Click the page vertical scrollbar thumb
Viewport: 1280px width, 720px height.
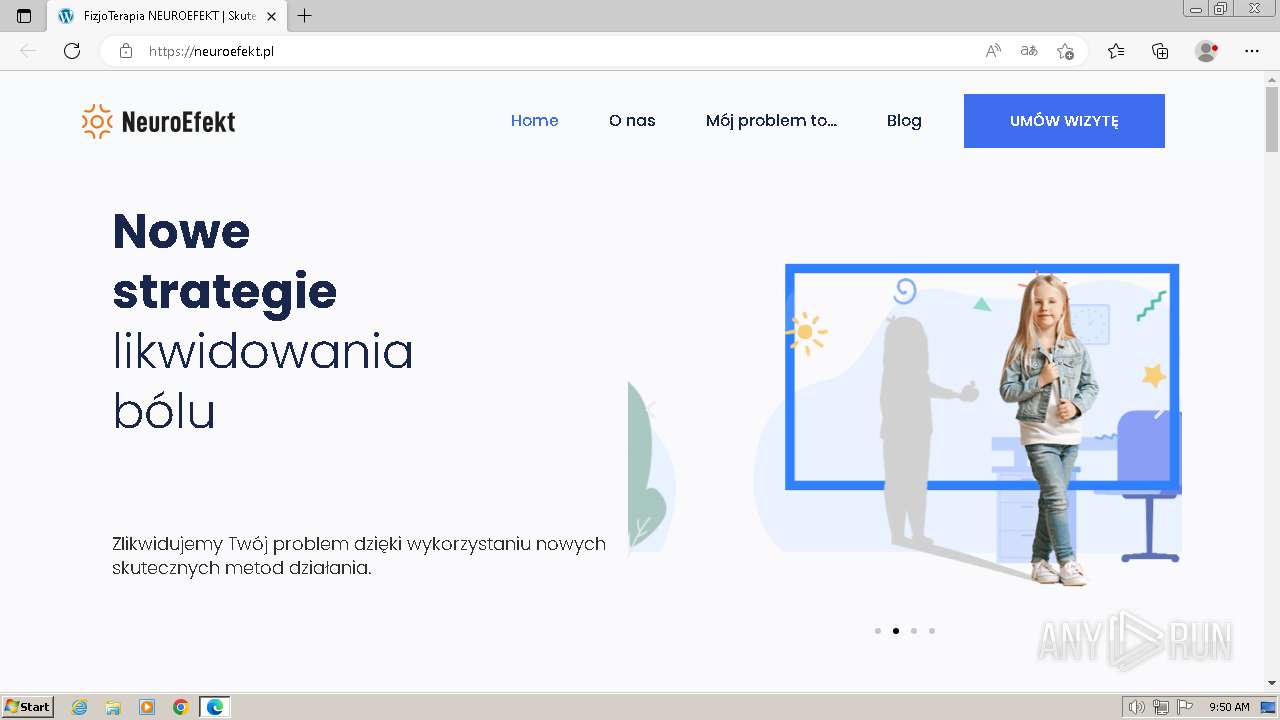(1272, 119)
